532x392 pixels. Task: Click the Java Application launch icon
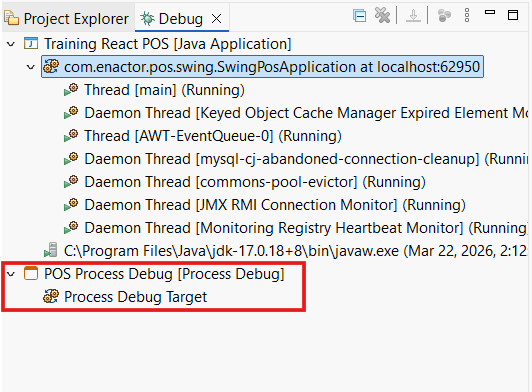31,44
